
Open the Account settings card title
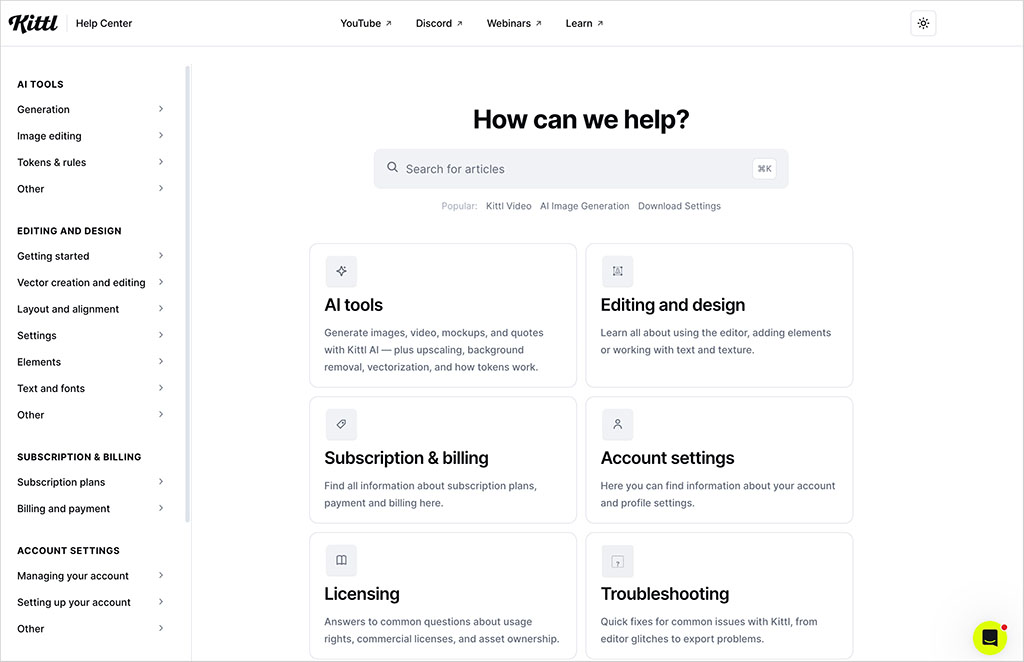point(667,458)
